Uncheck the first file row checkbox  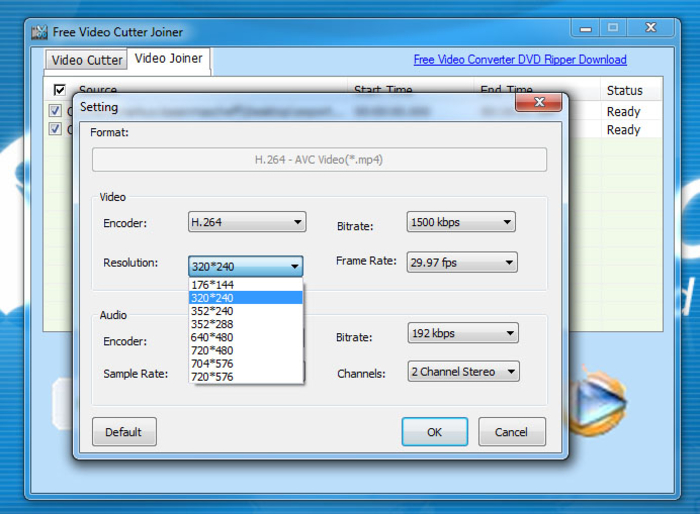click(55, 110)
